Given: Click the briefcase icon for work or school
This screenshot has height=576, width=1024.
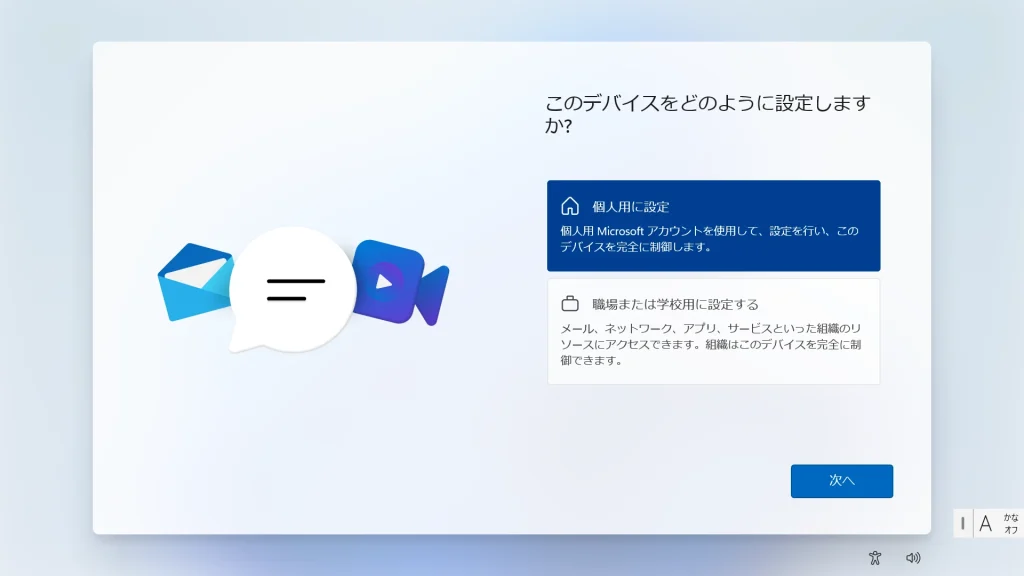Looking at the screenshot, I should click(x=570, y=304).
